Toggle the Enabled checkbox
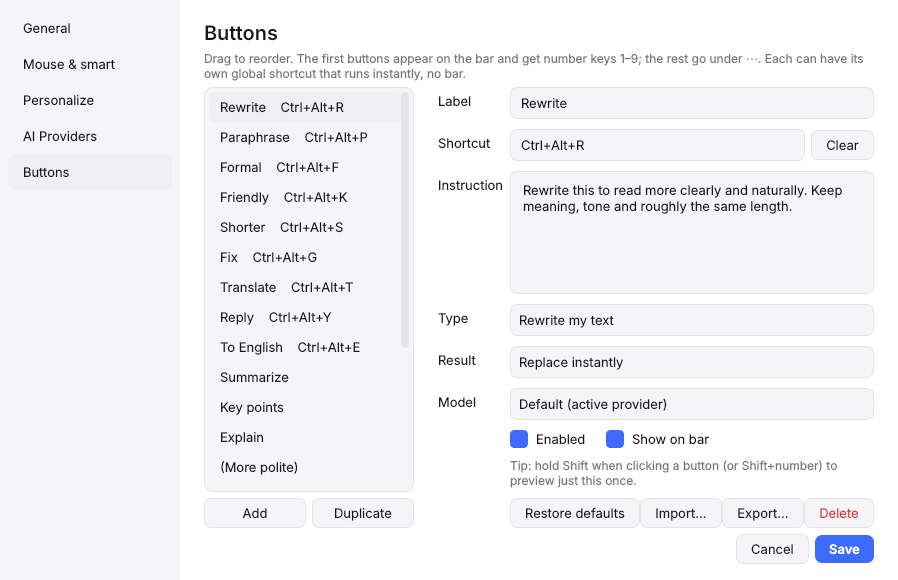Viewport: 898px width, 580px height. coord(519,439)
